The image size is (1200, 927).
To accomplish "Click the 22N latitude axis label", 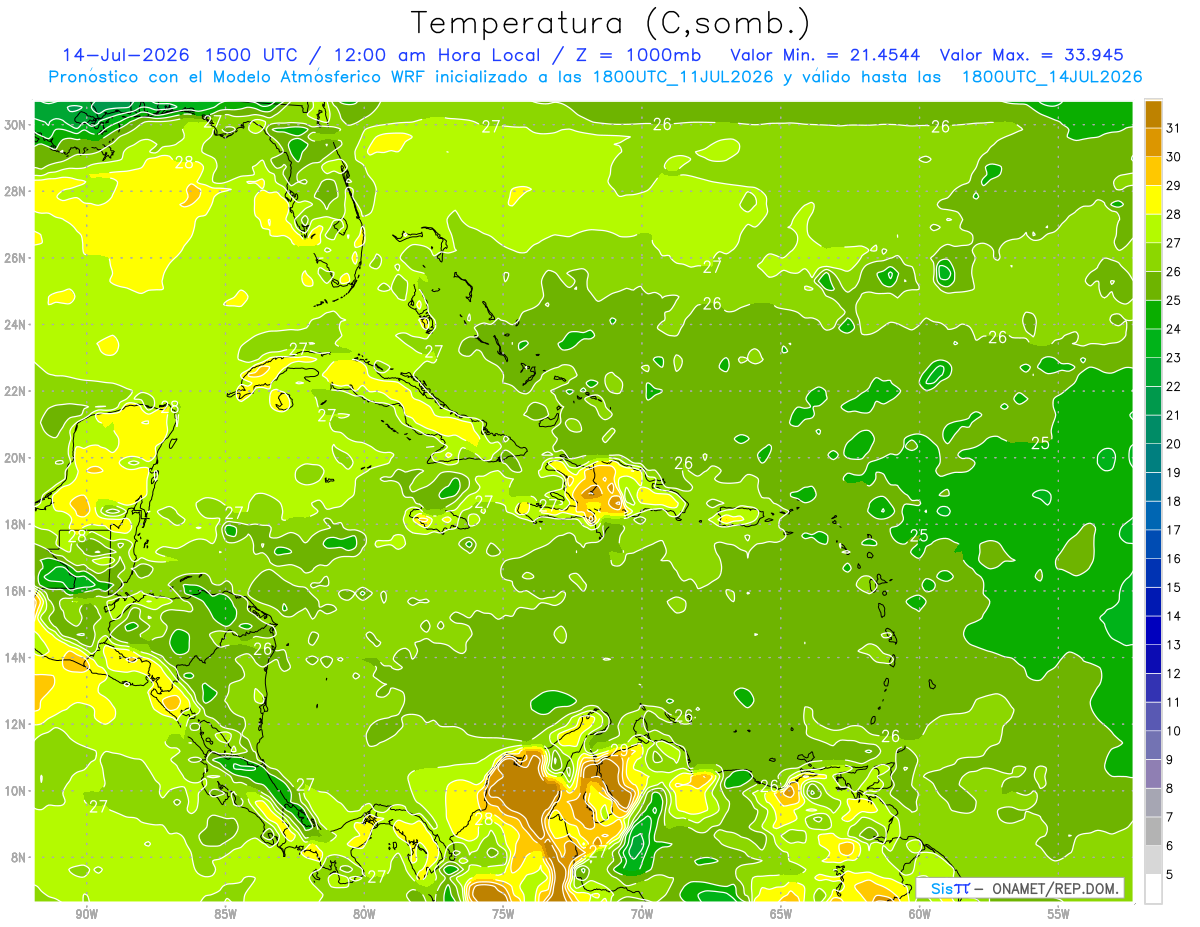I will click(x=16, y=391).
